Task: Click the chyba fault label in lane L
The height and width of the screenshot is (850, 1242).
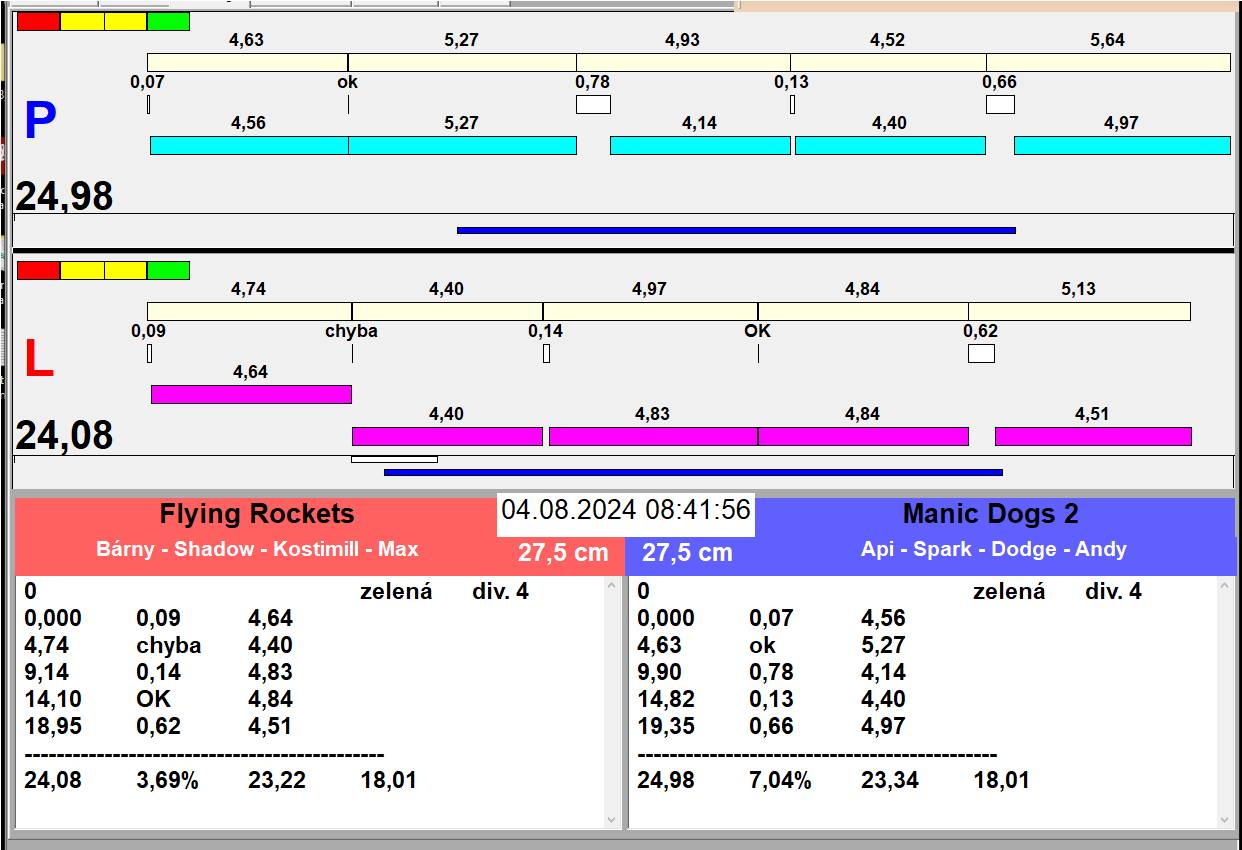Action: click(x=351, y=331)
